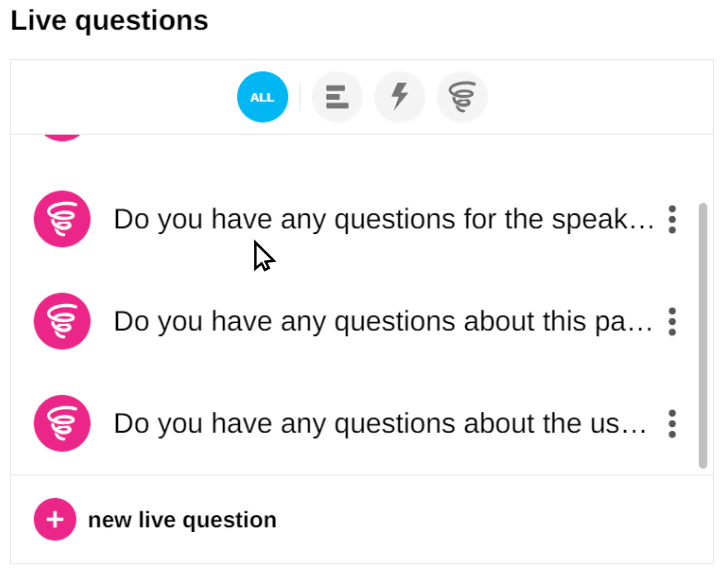Click the spiral icon beside the 'the us…' question

[62, 423]
